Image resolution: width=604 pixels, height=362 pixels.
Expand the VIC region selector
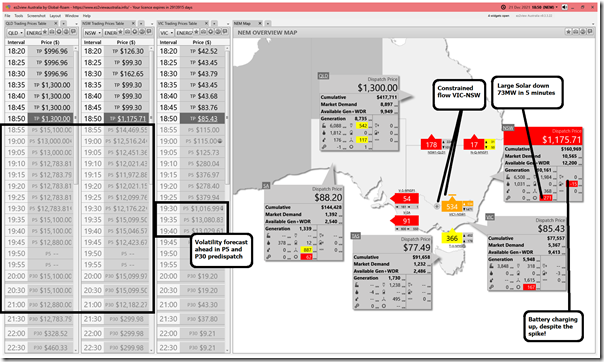click(x=166, y=33)
